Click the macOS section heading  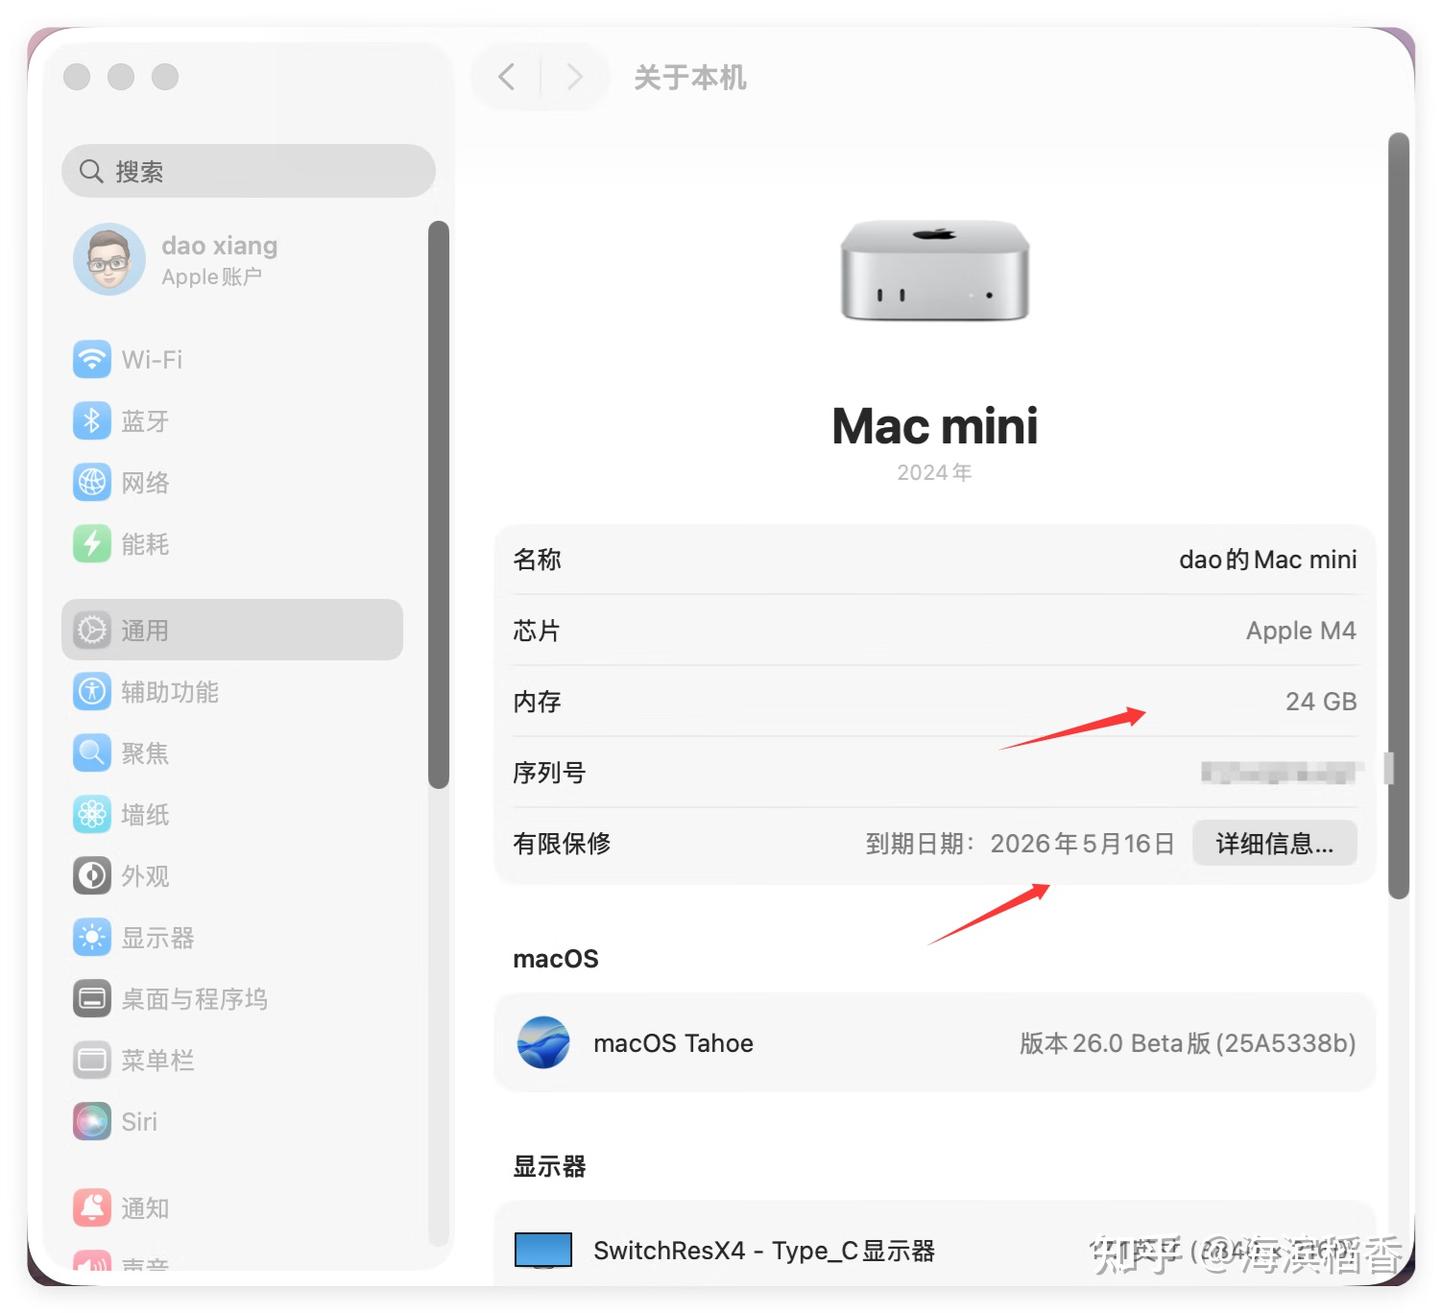pos(556,959)
